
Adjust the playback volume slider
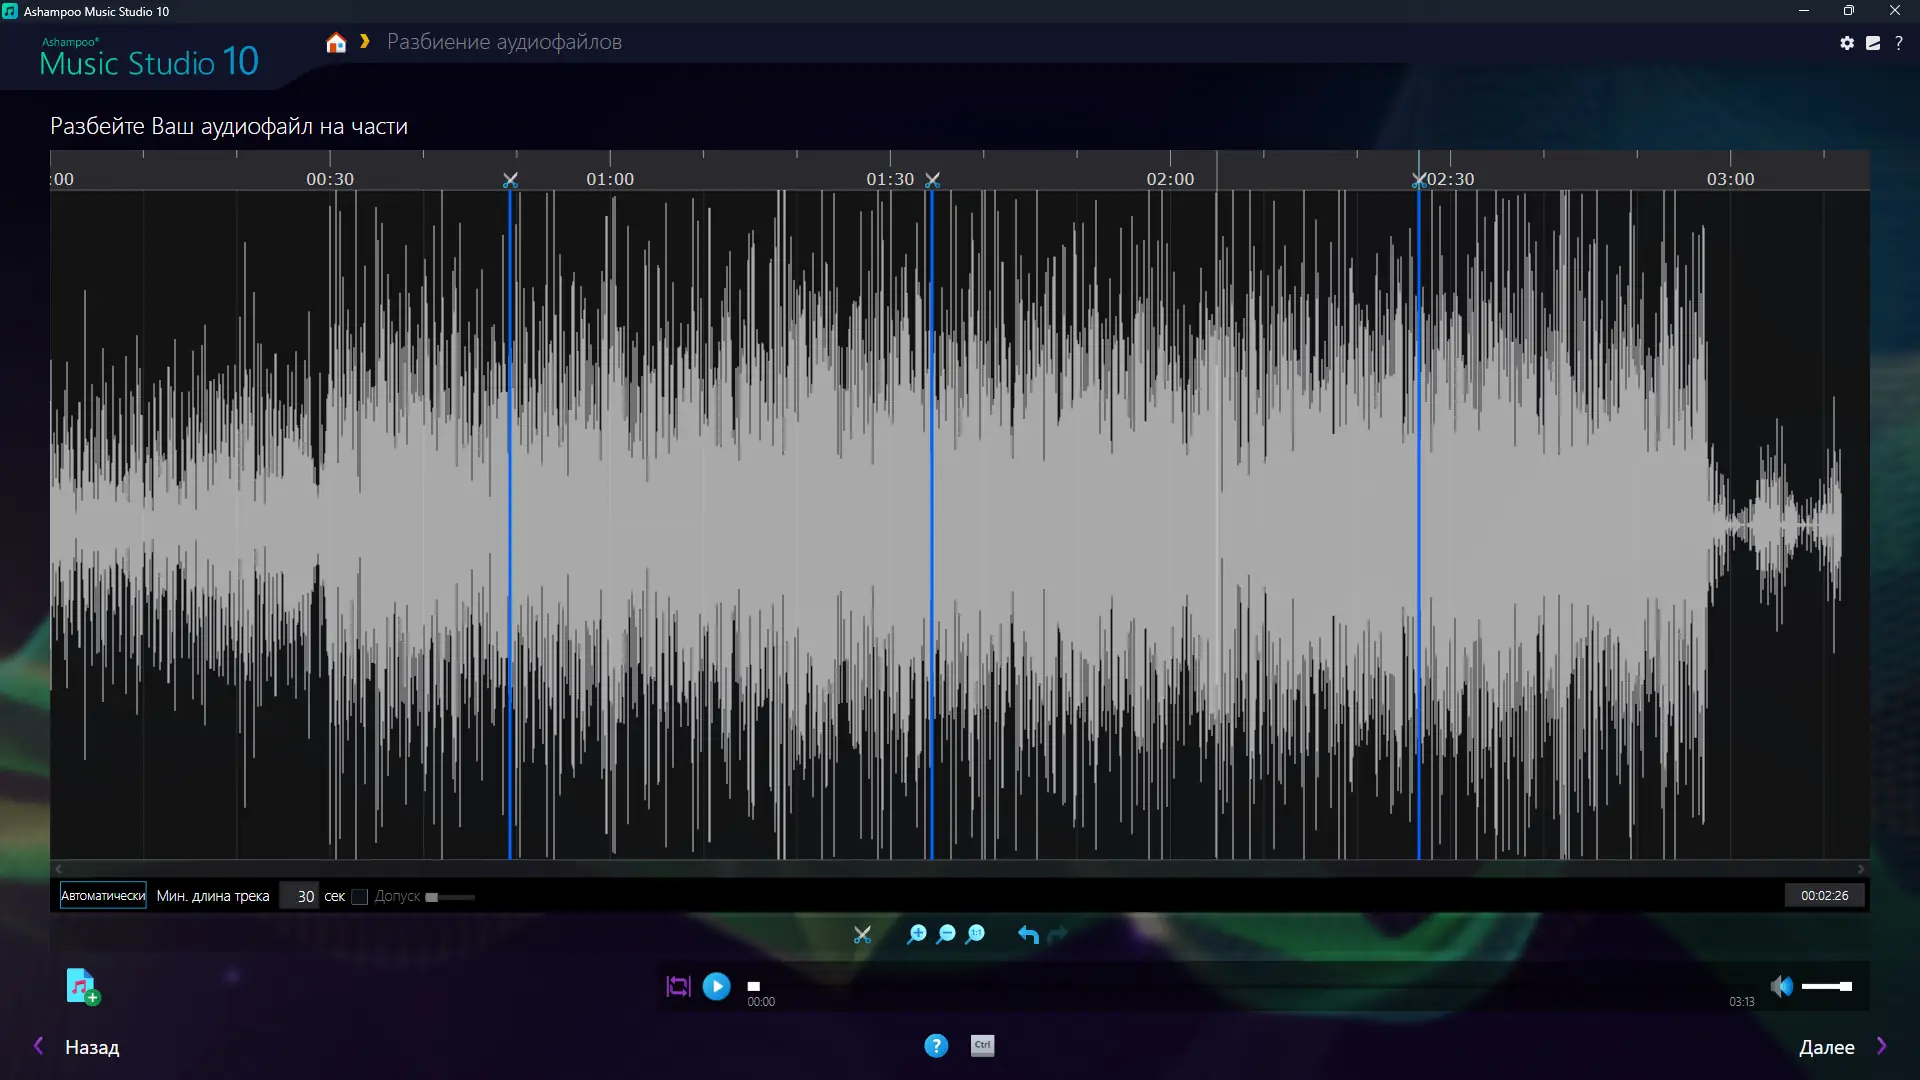[x=1827, y=987]
